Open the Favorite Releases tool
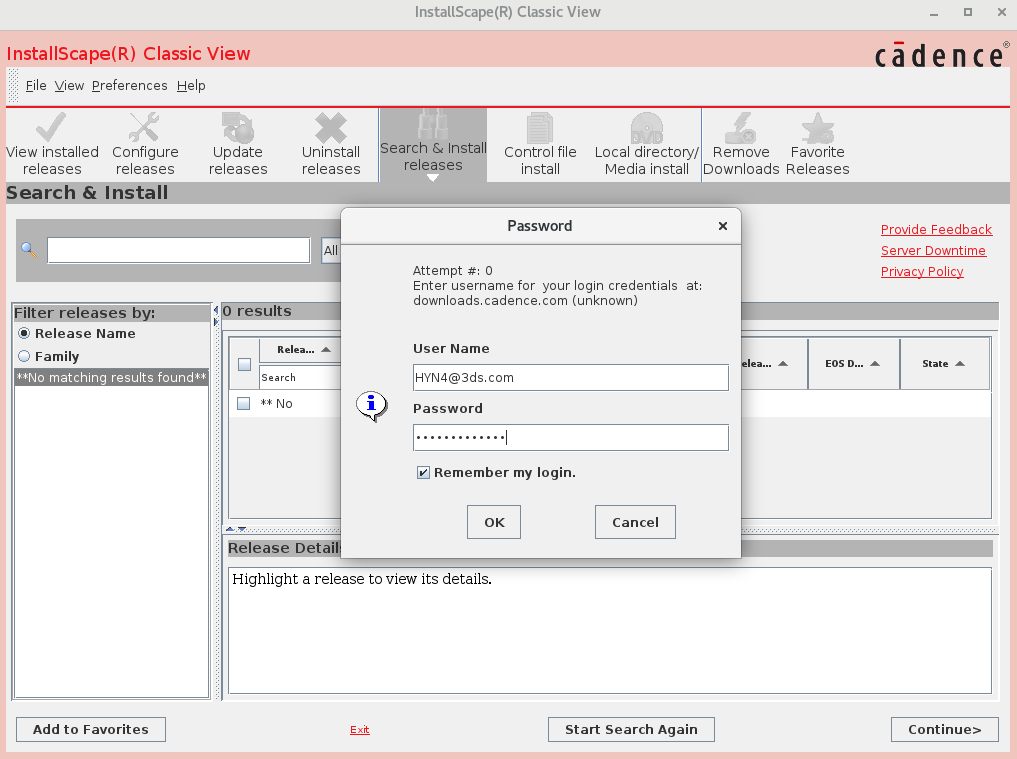The width and height of the screenshot is (1017, 759). 817,143
